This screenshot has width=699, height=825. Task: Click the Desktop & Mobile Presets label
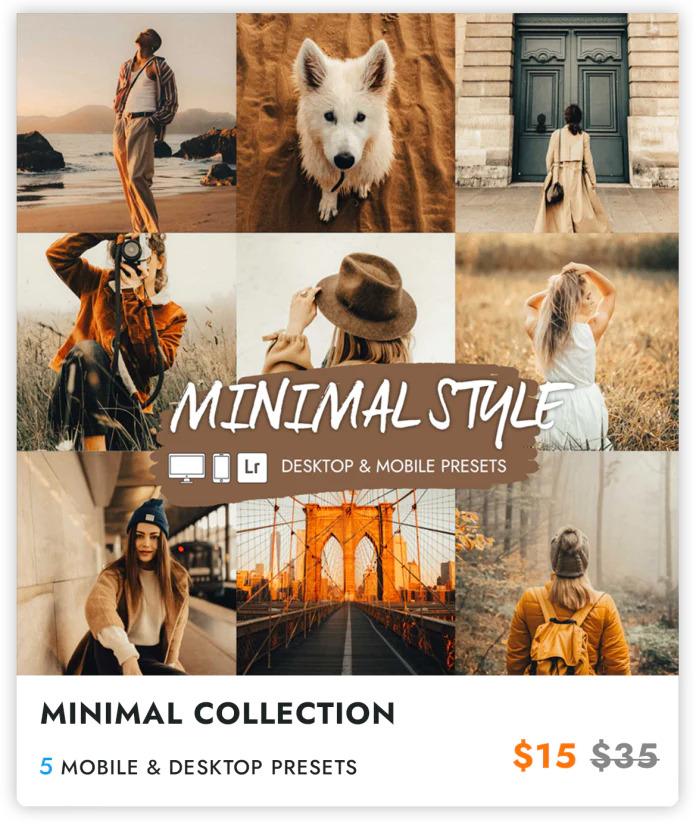[x=394, y=466]
